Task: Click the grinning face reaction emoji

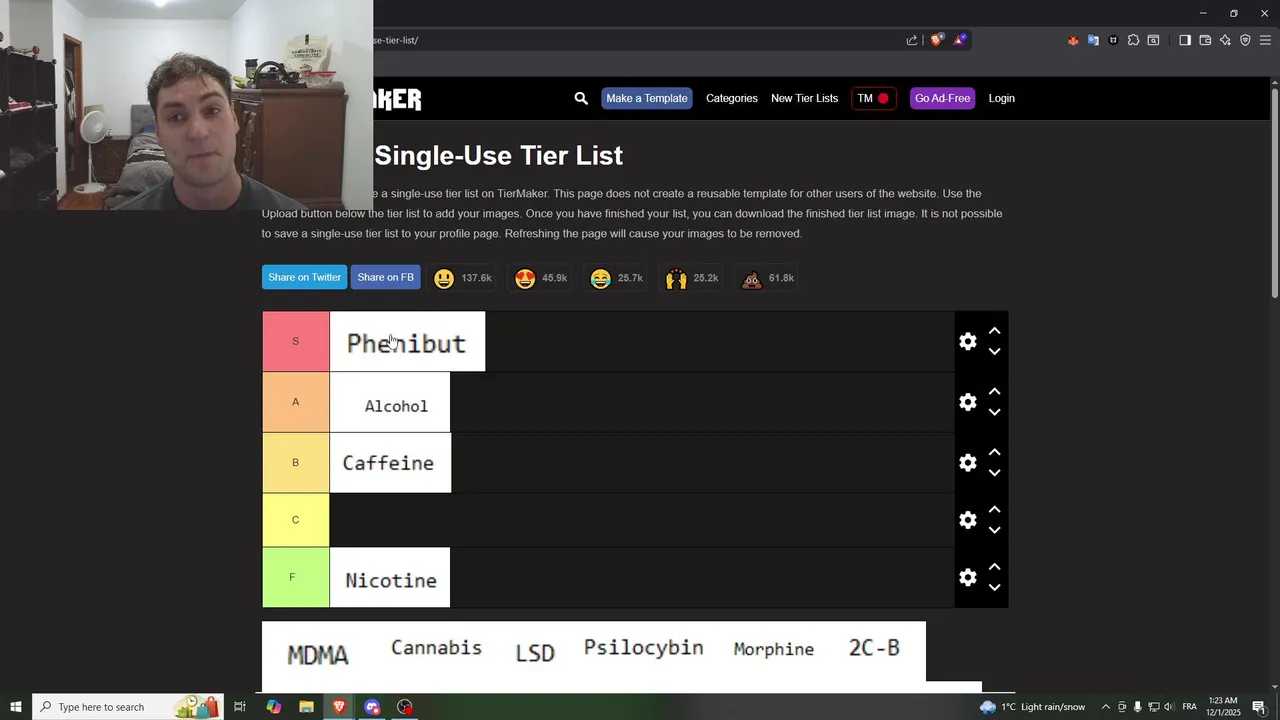Action: coord(444,278)
